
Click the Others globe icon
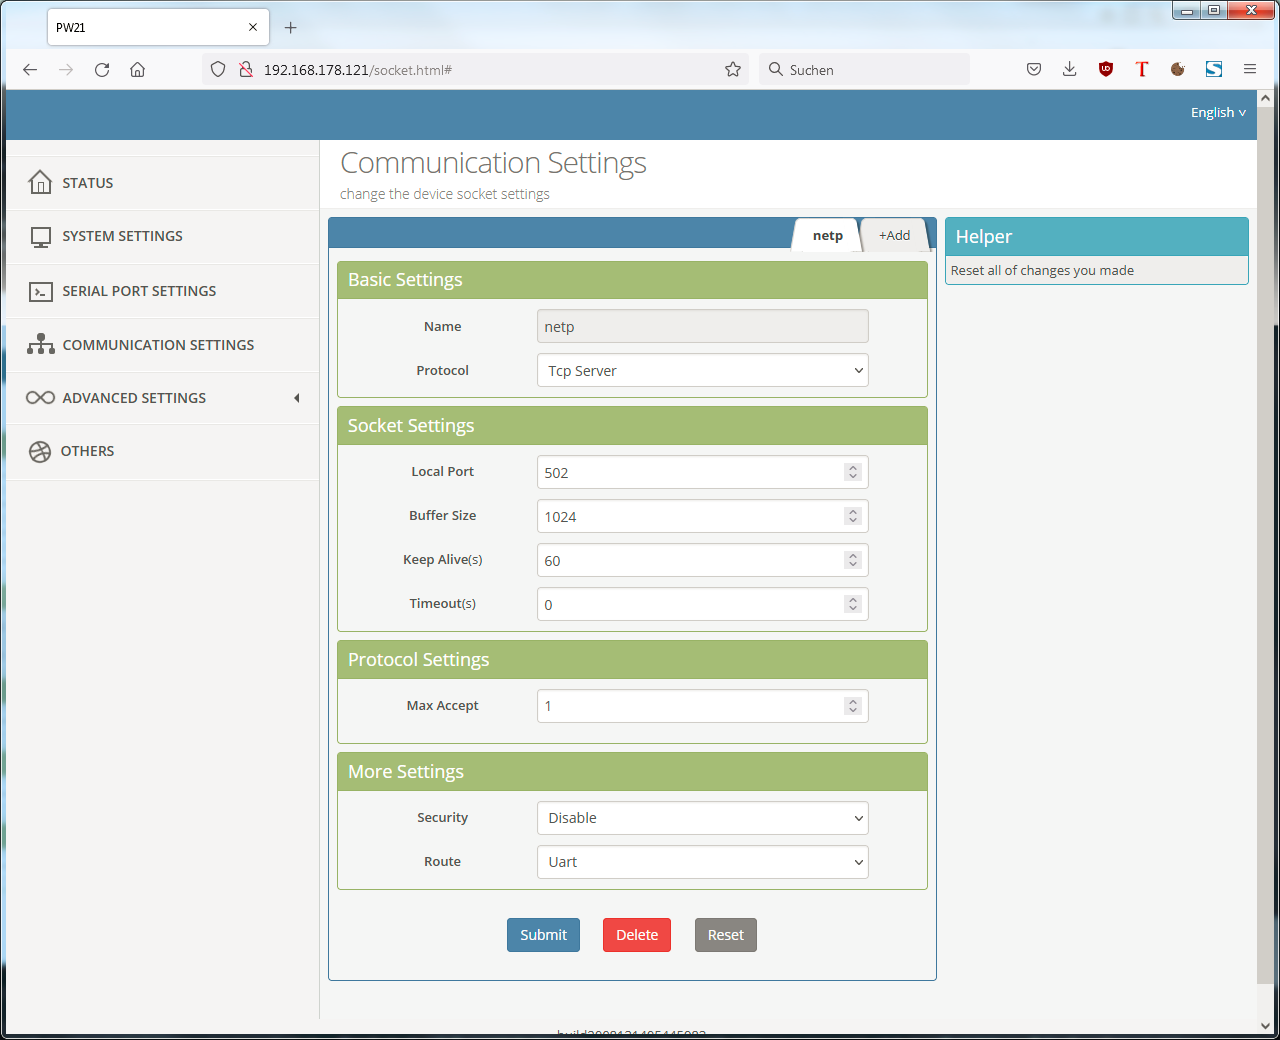[x=40, y=451]
